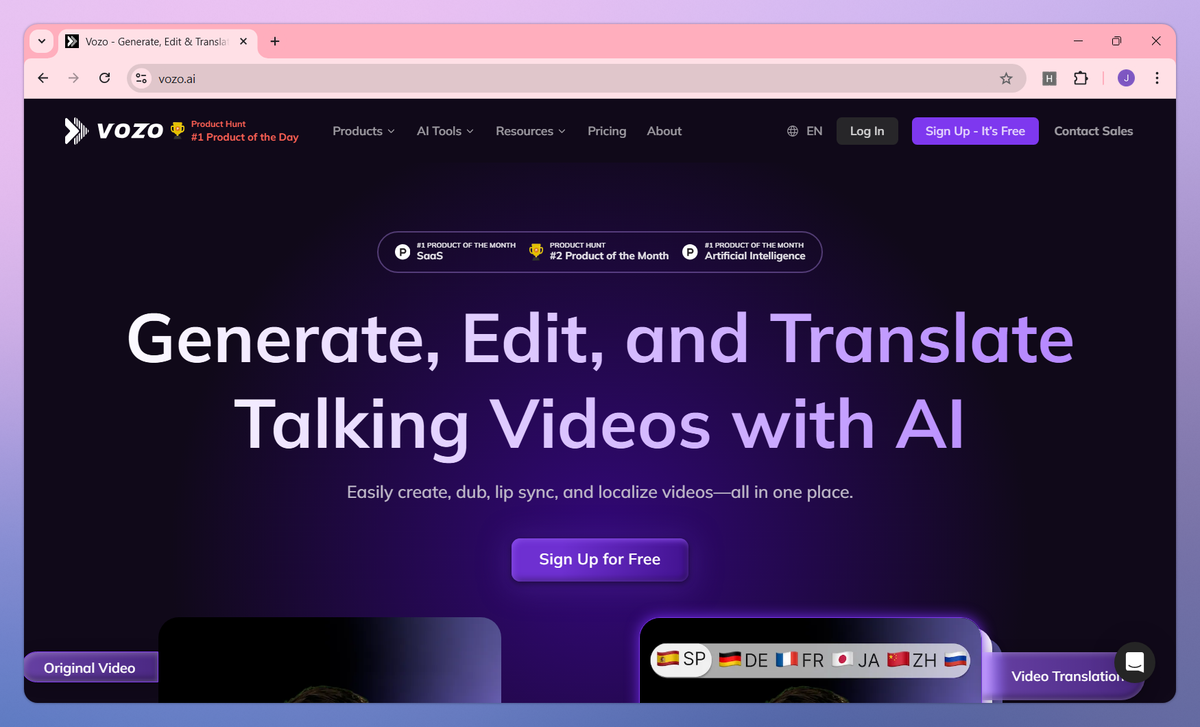Image resolution: width=1200 pixels, height=727 pixels.
Task: Open the Pricing page
Action: pos(606,130)
